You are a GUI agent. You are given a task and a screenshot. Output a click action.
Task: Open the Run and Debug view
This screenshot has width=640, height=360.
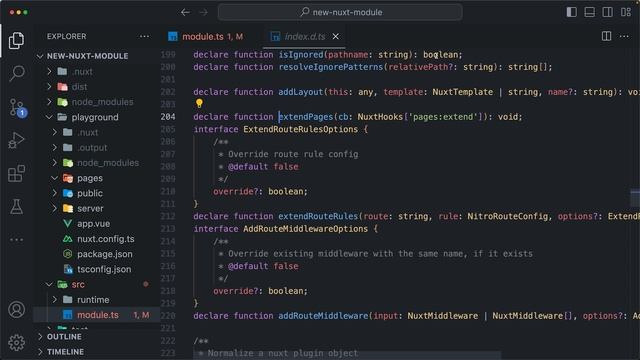click(16, 140)
